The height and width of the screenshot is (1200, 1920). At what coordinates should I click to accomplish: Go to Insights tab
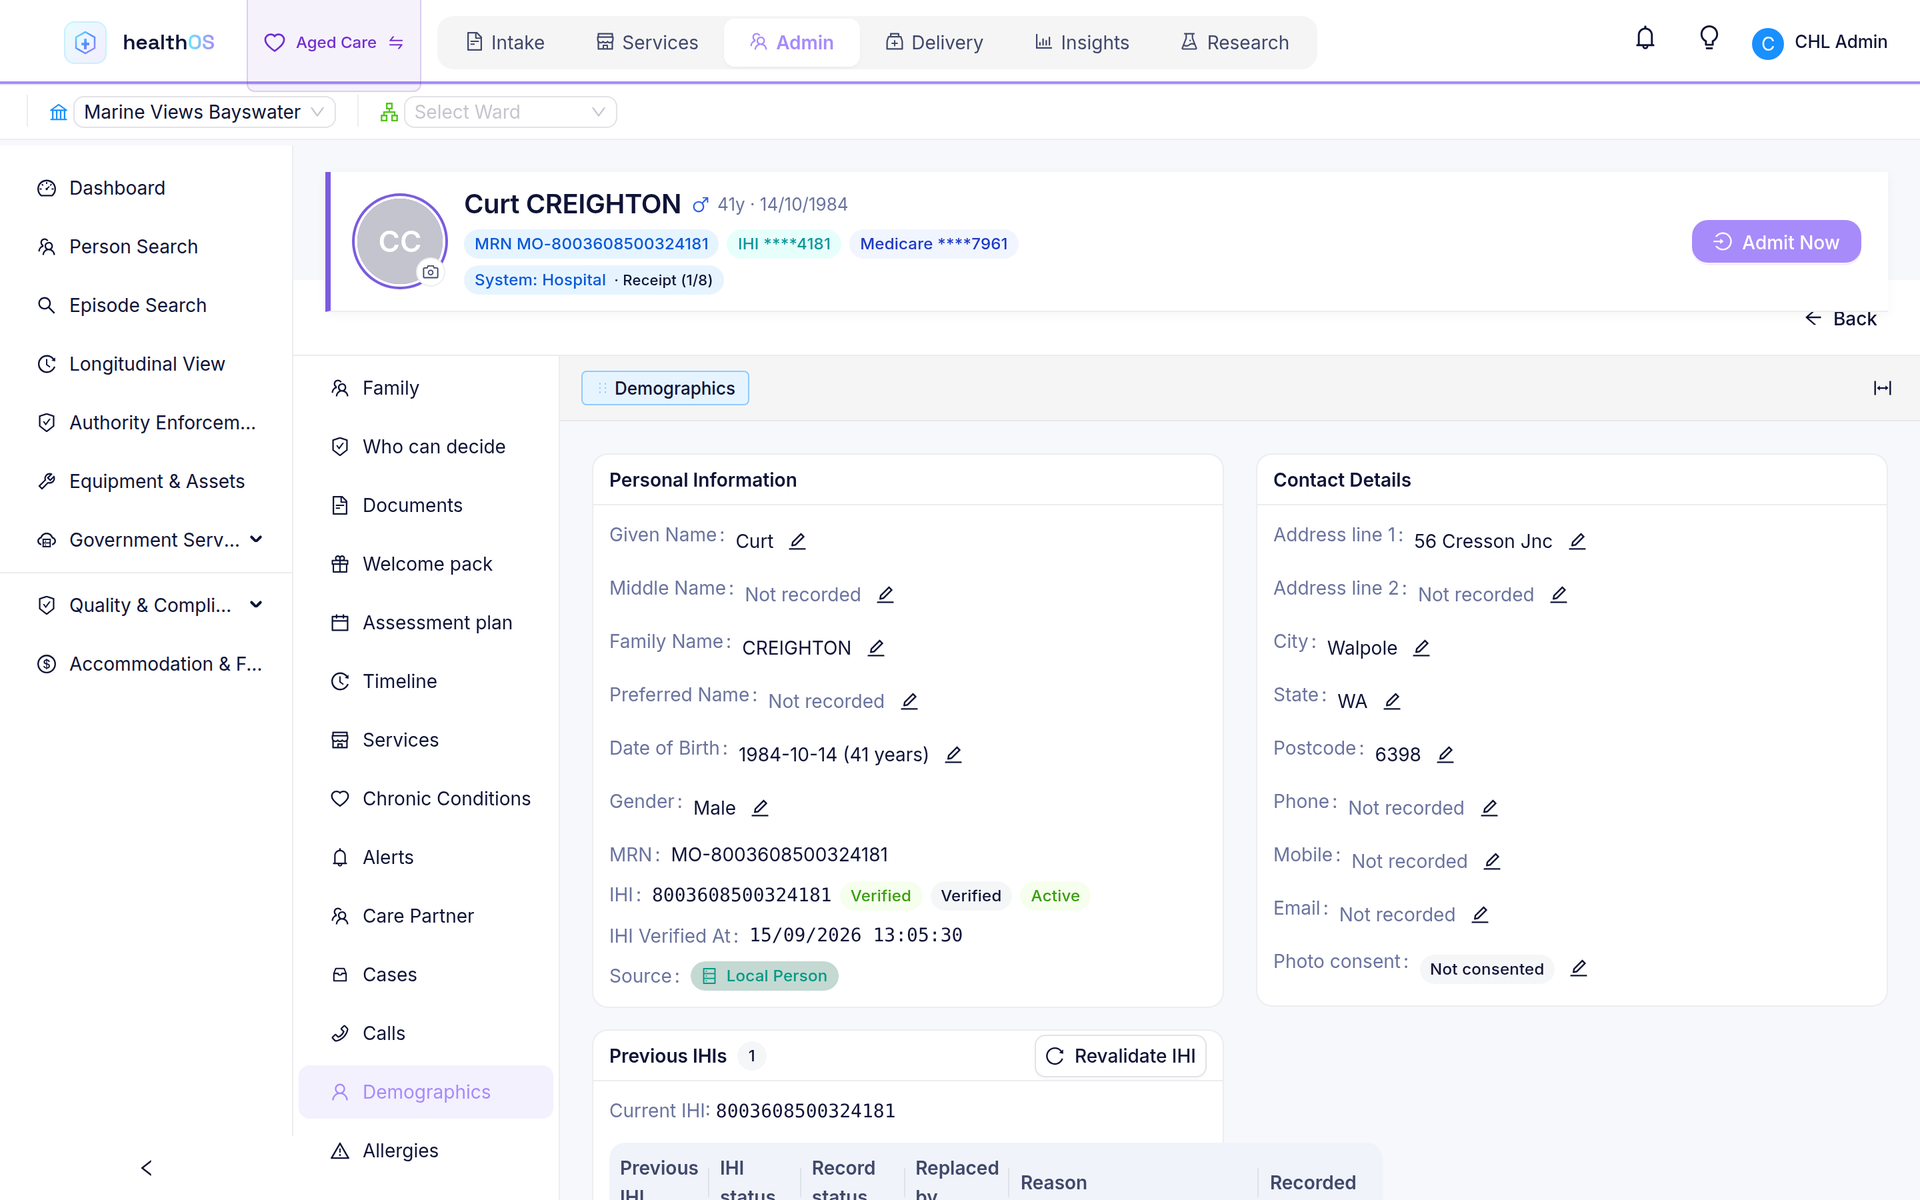tap(1082, 42)
